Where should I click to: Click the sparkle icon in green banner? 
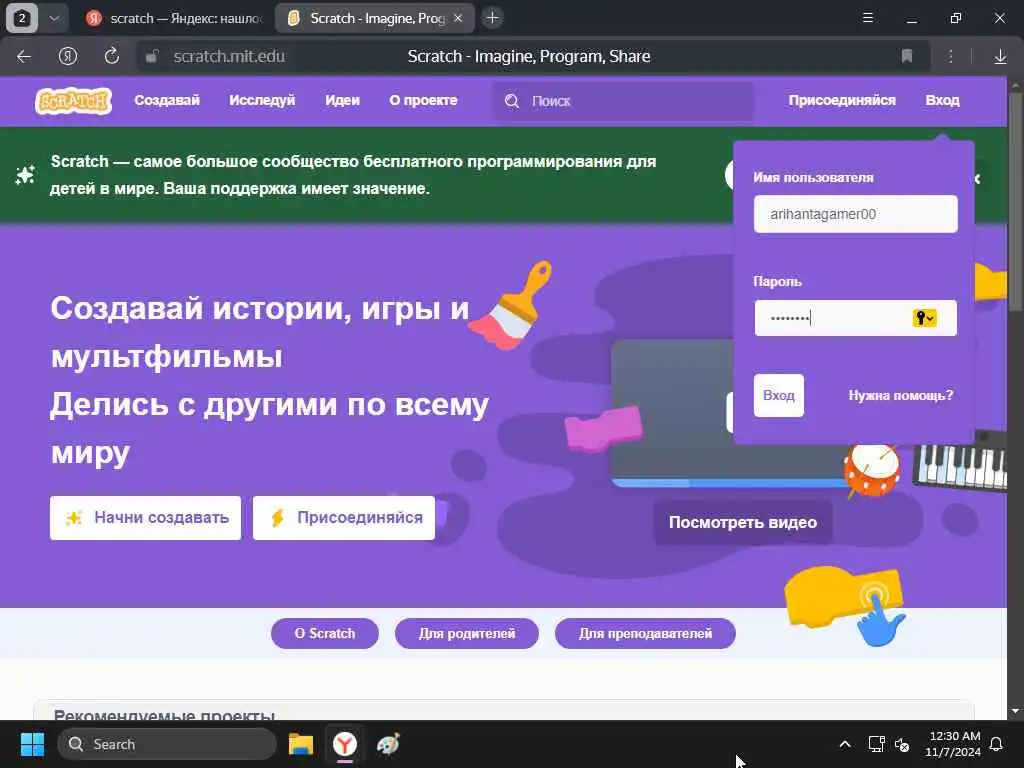25,174
